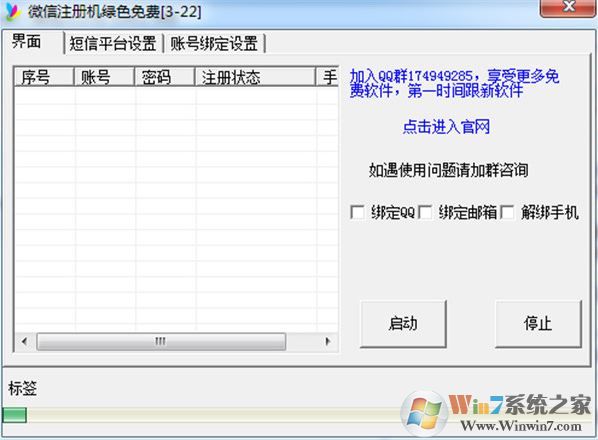
Task: Click the 序号 column header
Action: click(x=44, y=77)
